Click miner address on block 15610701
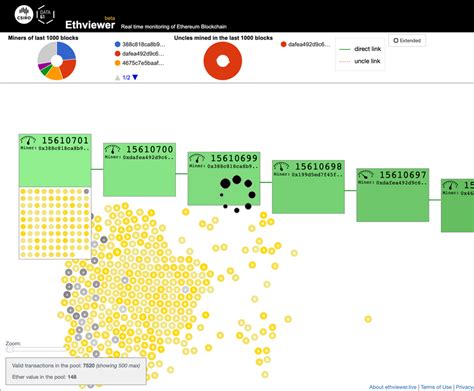Image resolution: width=474 pixels, height=391 pixels. [x=64, y=148]
